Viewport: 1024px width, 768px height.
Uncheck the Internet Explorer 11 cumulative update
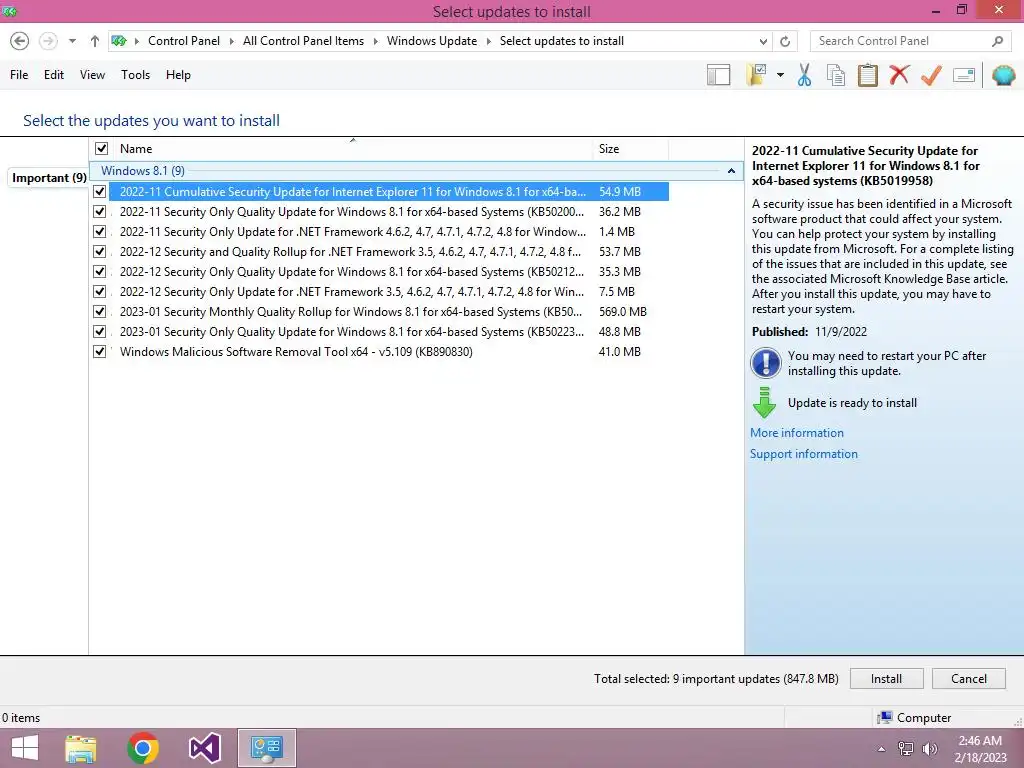[99, 191]
